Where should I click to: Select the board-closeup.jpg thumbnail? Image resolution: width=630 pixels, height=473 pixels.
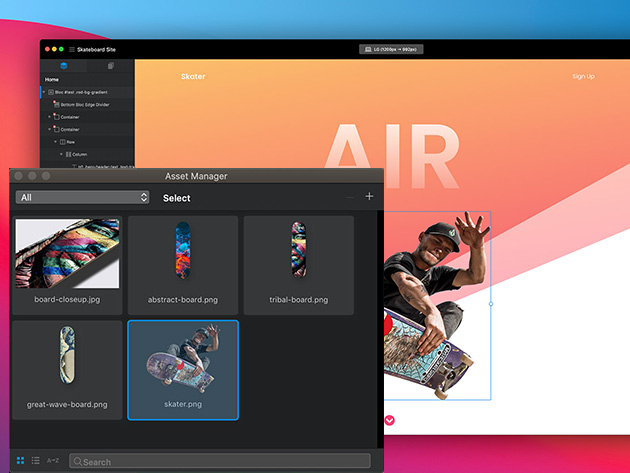click(67, 254)
